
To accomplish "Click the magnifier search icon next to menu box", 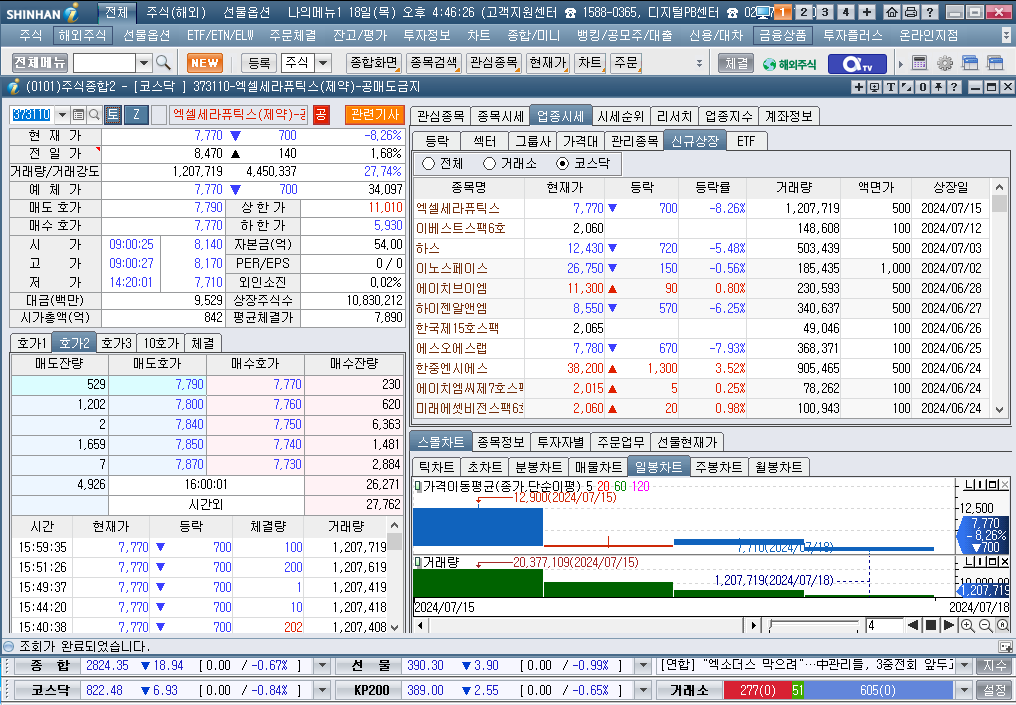I will 163,63.
